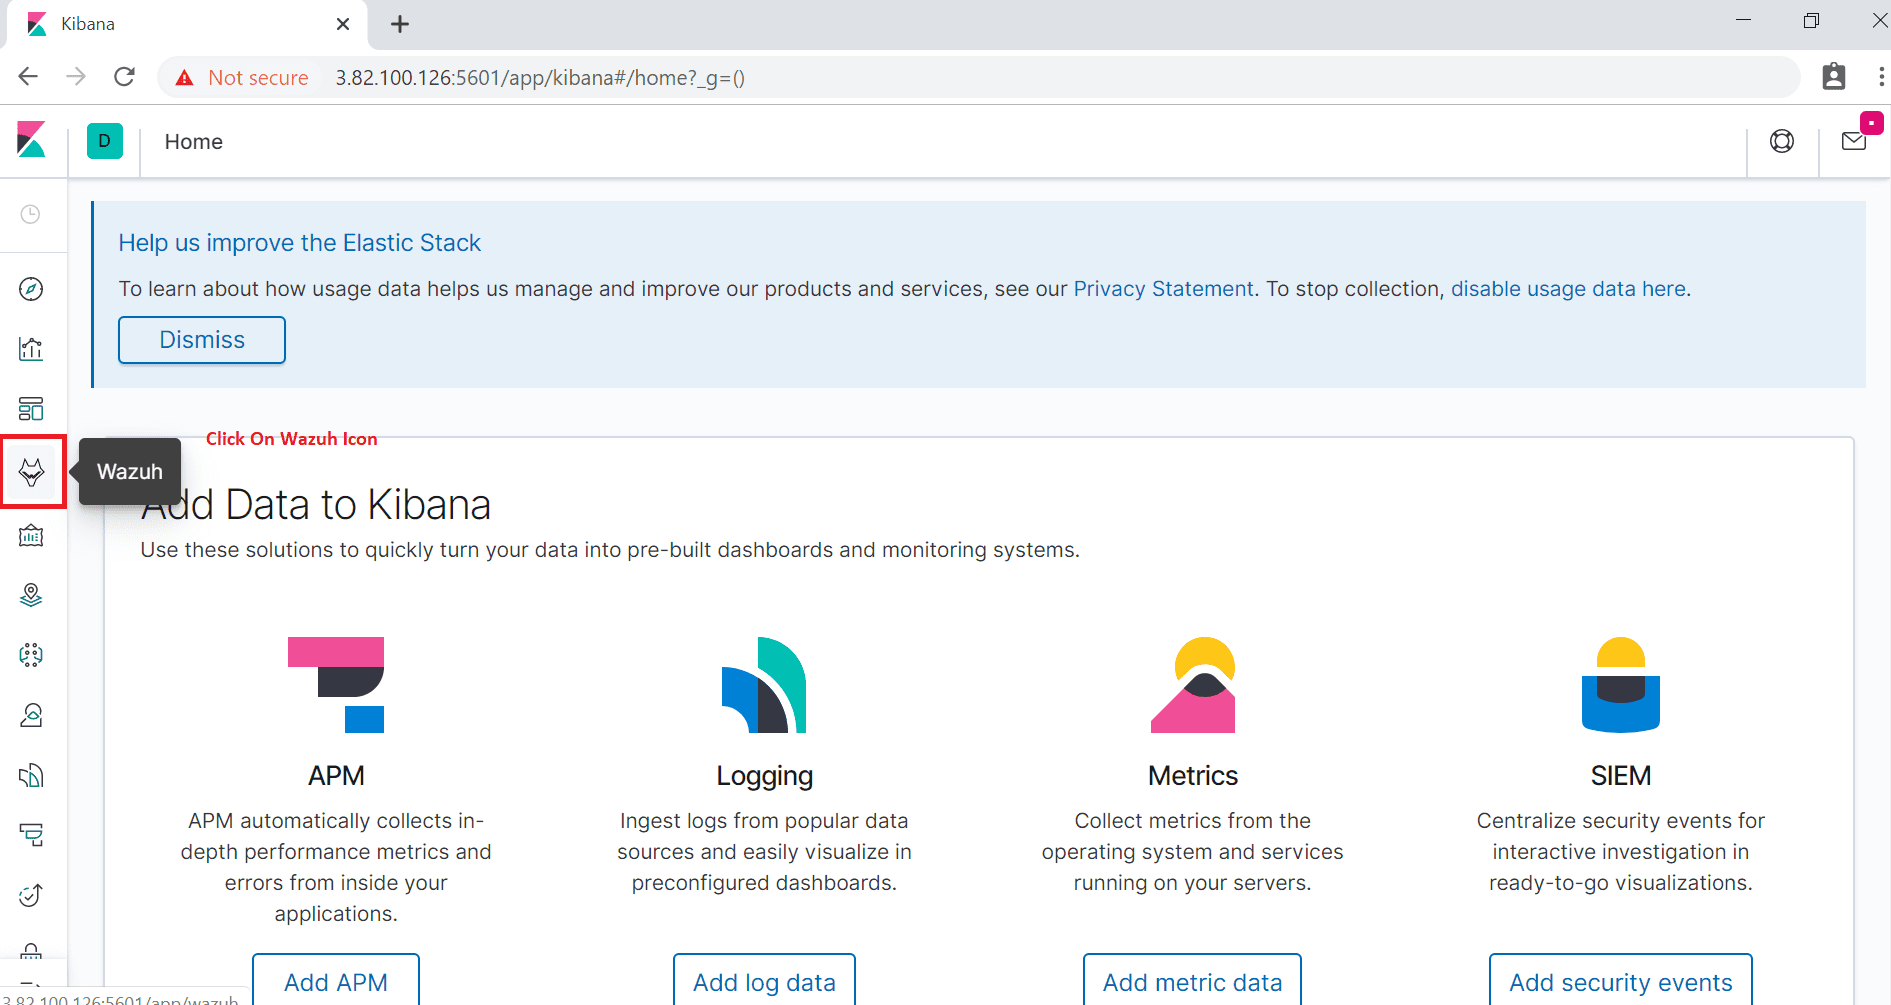This screenshot has width=1891, height=1005.
Task: Open Canvas icon below Wazuh
Action: (31, 536)
